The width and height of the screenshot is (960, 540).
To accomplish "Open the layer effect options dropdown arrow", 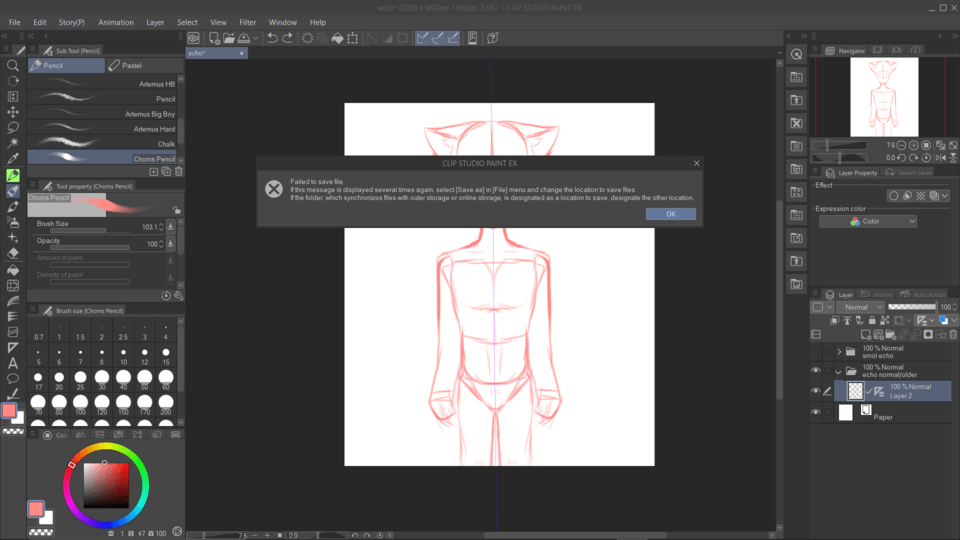I will click(x=945, y=196).
